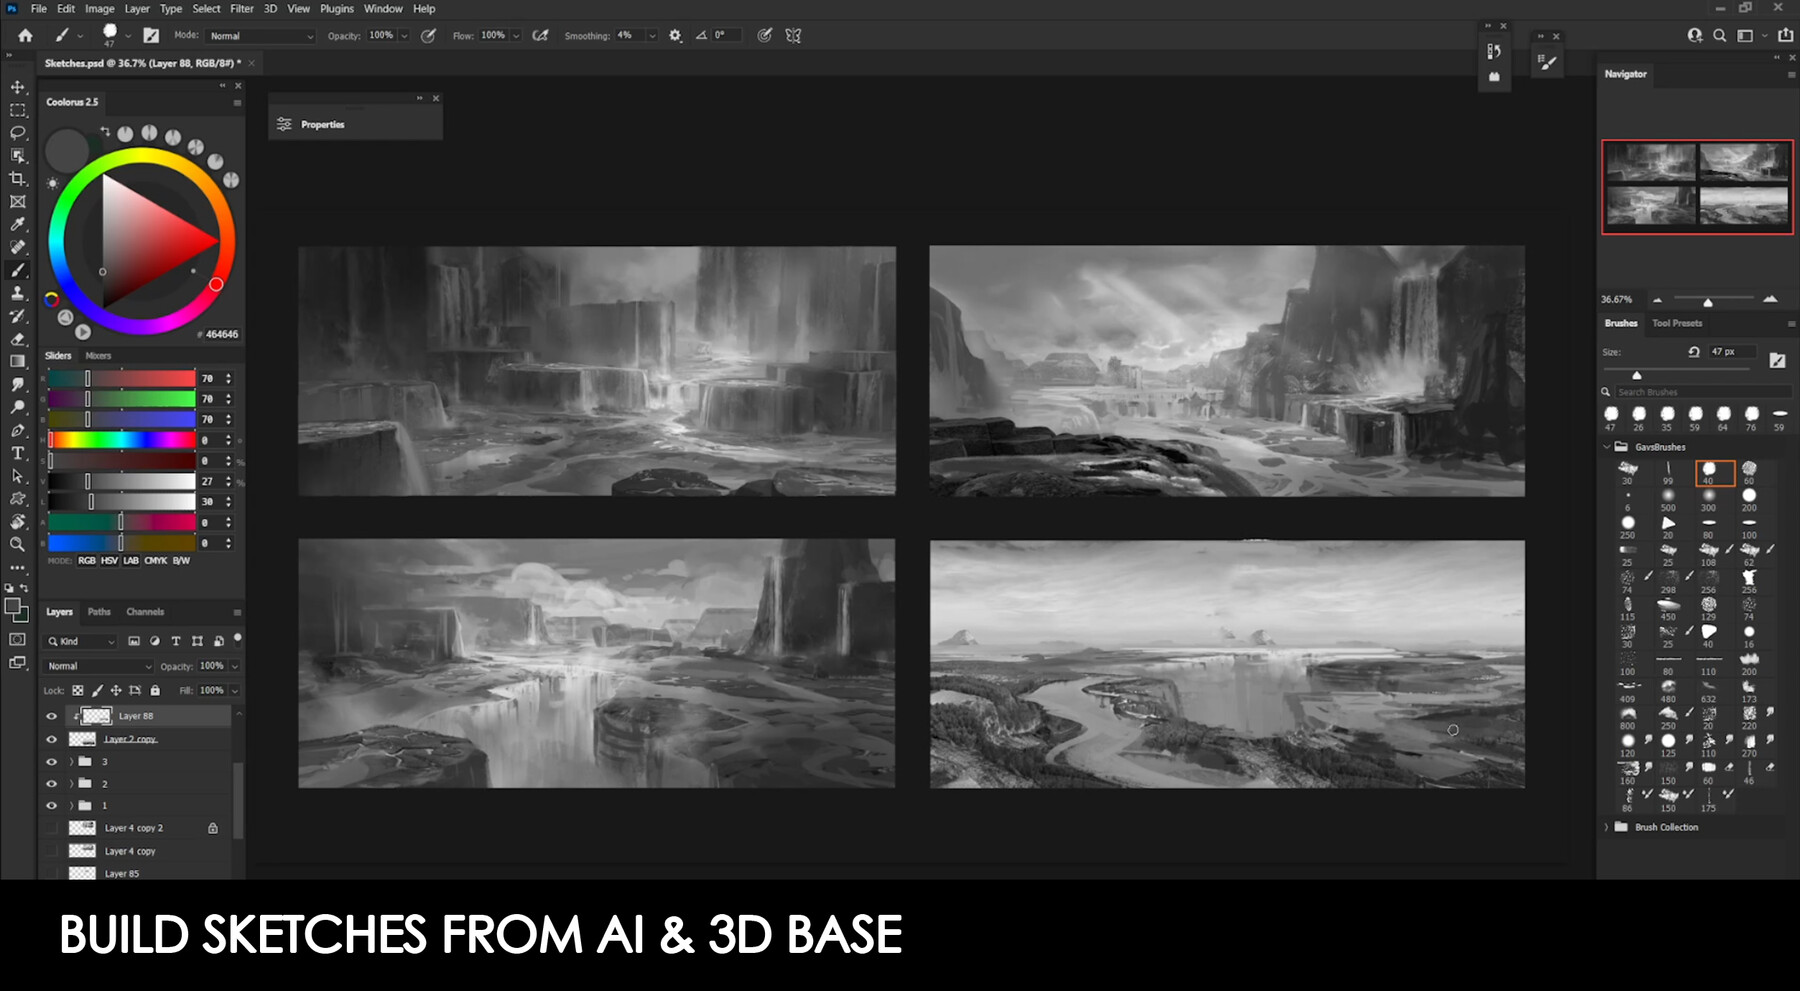
Task: Open the Opacity dropdown in the Layers panel
Action: point(232,665)
